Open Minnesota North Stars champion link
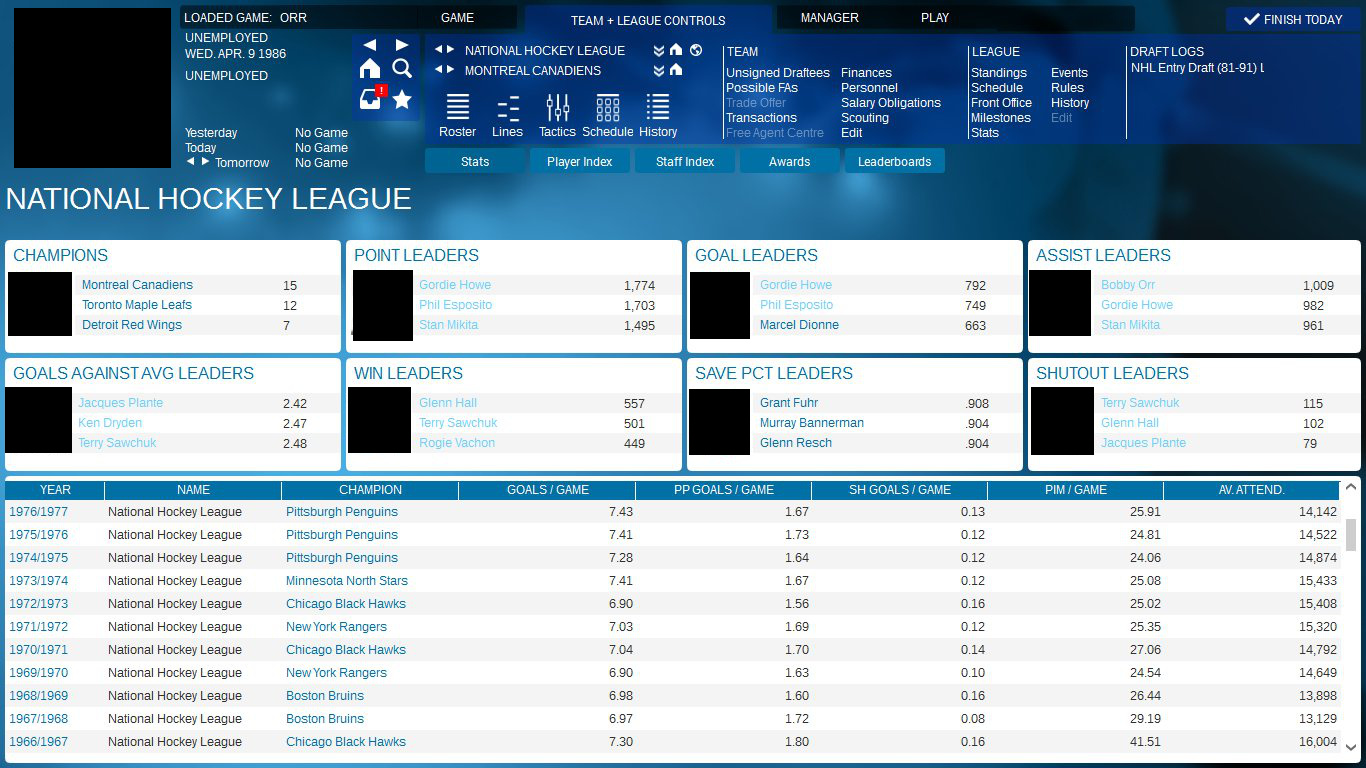This screenshot has width=1366, height=768. tap(347, 581)
